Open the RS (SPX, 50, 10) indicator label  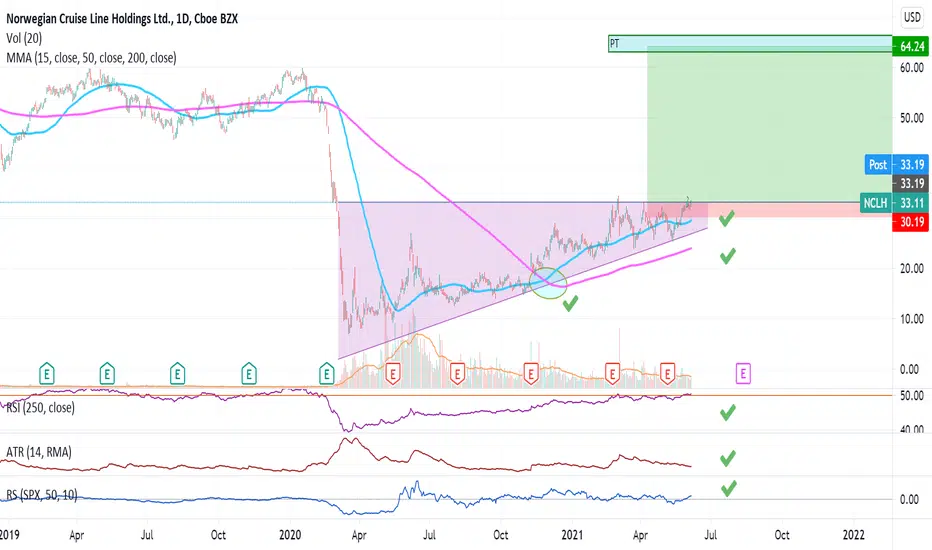(x=42, y=495)
